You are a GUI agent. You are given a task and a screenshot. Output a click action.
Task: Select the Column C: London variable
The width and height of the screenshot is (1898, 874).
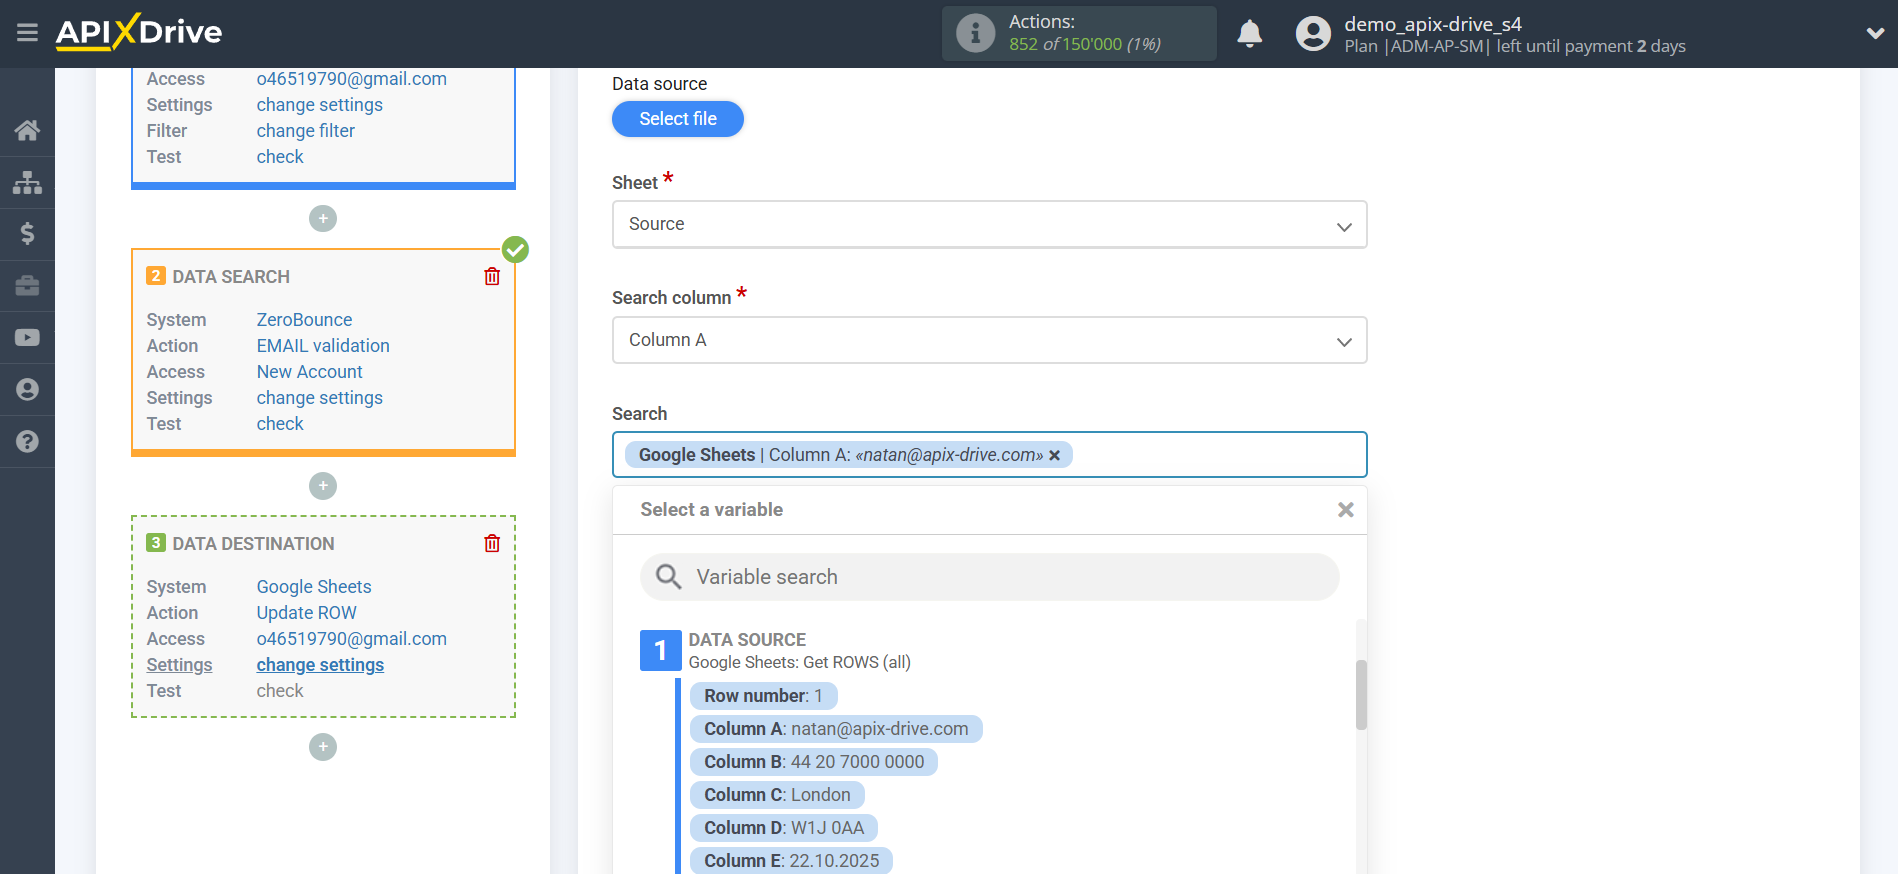[x=777, y=795]
